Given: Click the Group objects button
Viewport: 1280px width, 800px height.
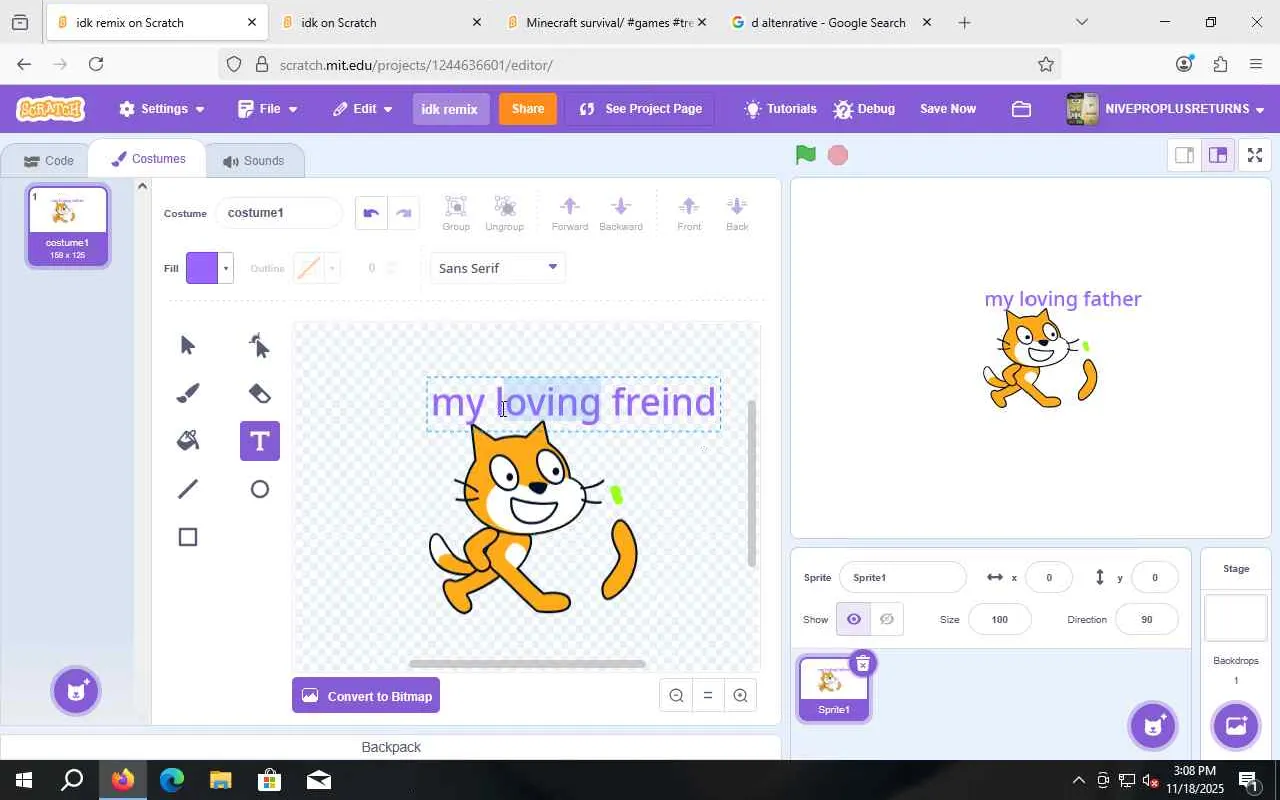Looking at the screenshot, I should coord(456,213).
